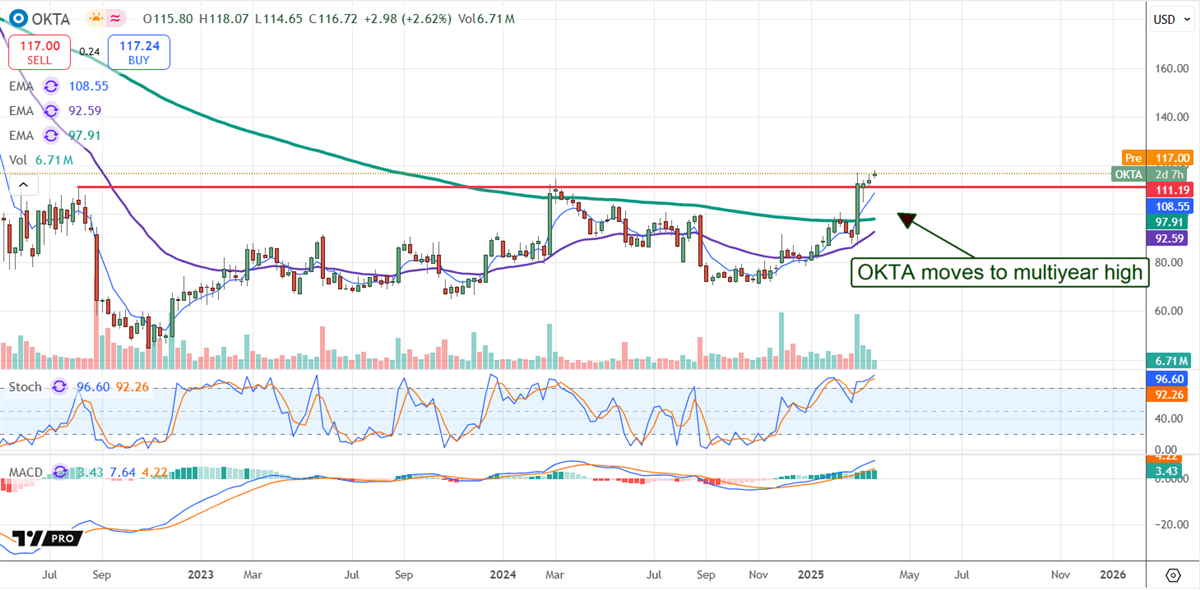This screenshot has width=1200, height=590.
Task: Click the OKTA ticker name in legend
Action: 51,18
